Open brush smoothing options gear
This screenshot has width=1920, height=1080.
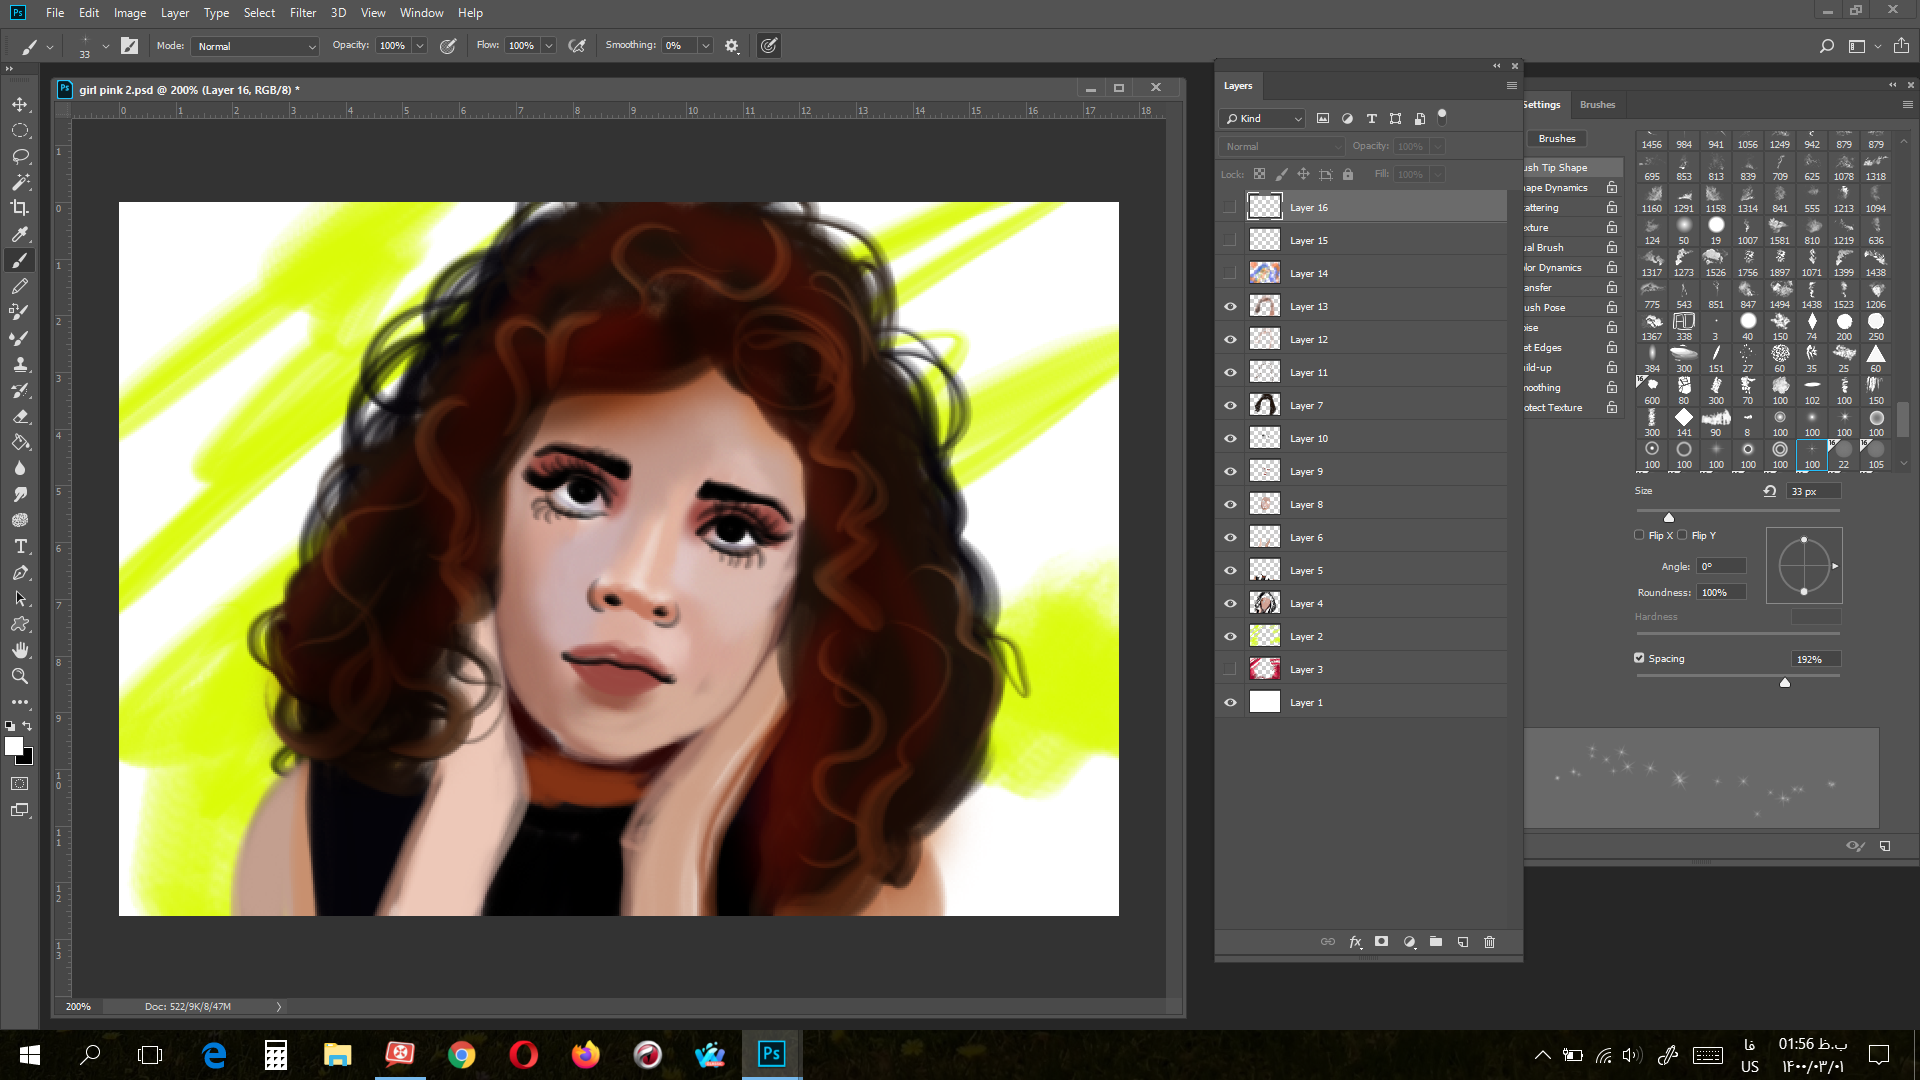coord(732,46)
